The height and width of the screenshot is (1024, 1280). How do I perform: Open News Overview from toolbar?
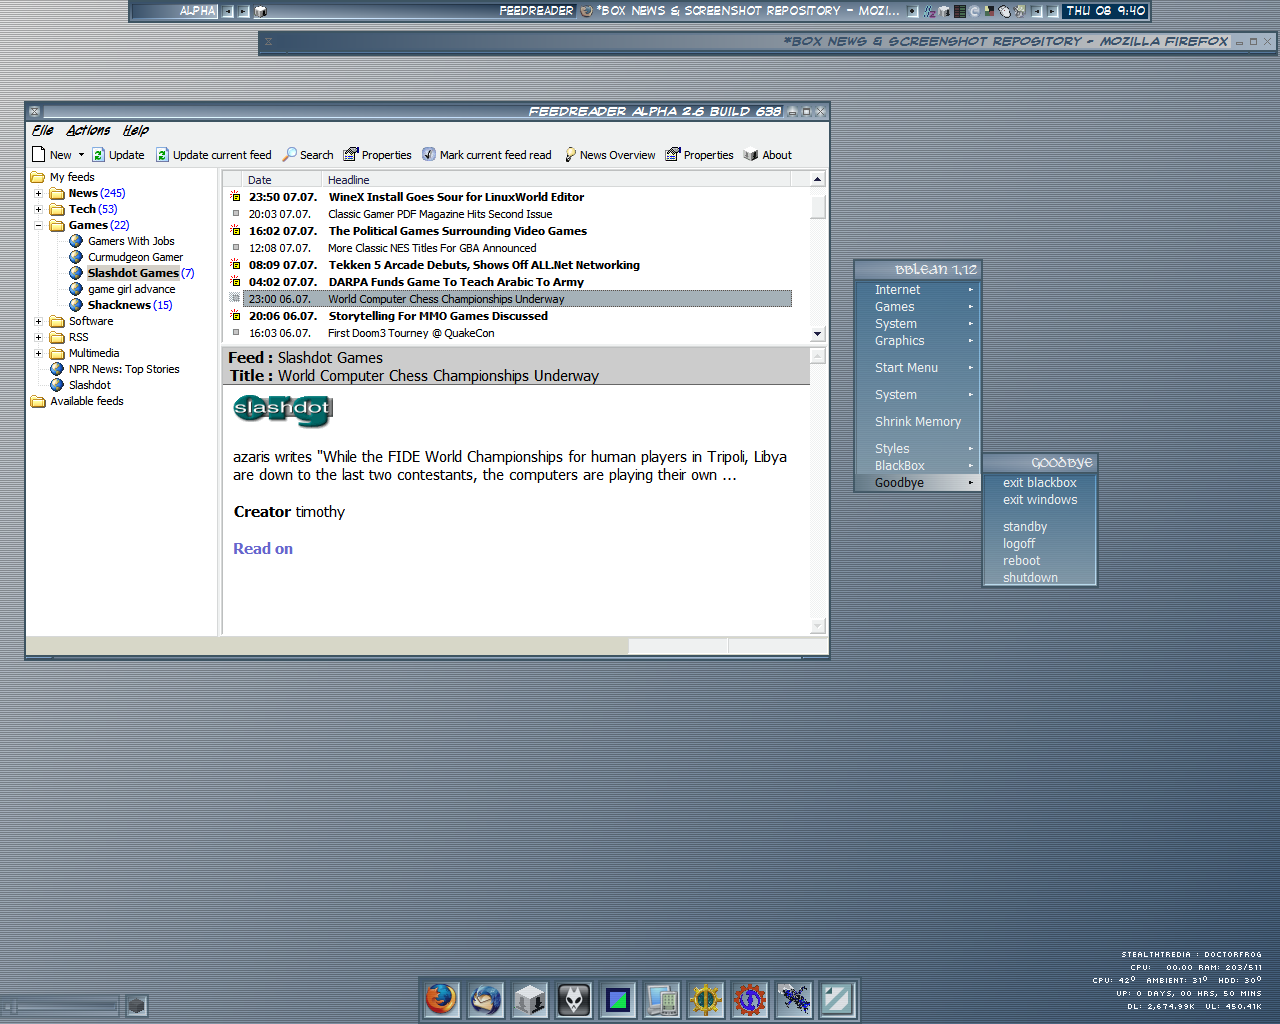[609, 155]
